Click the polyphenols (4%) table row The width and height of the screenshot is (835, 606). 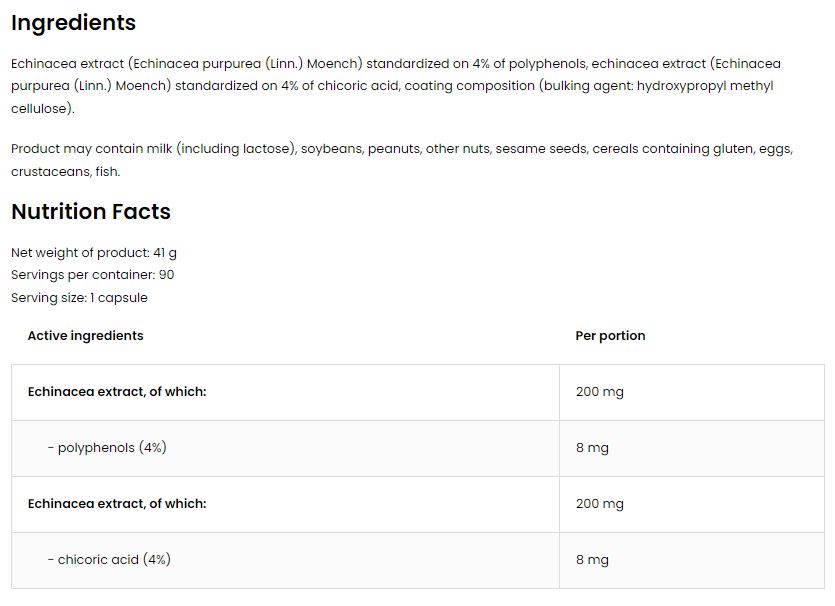point(418,448)
